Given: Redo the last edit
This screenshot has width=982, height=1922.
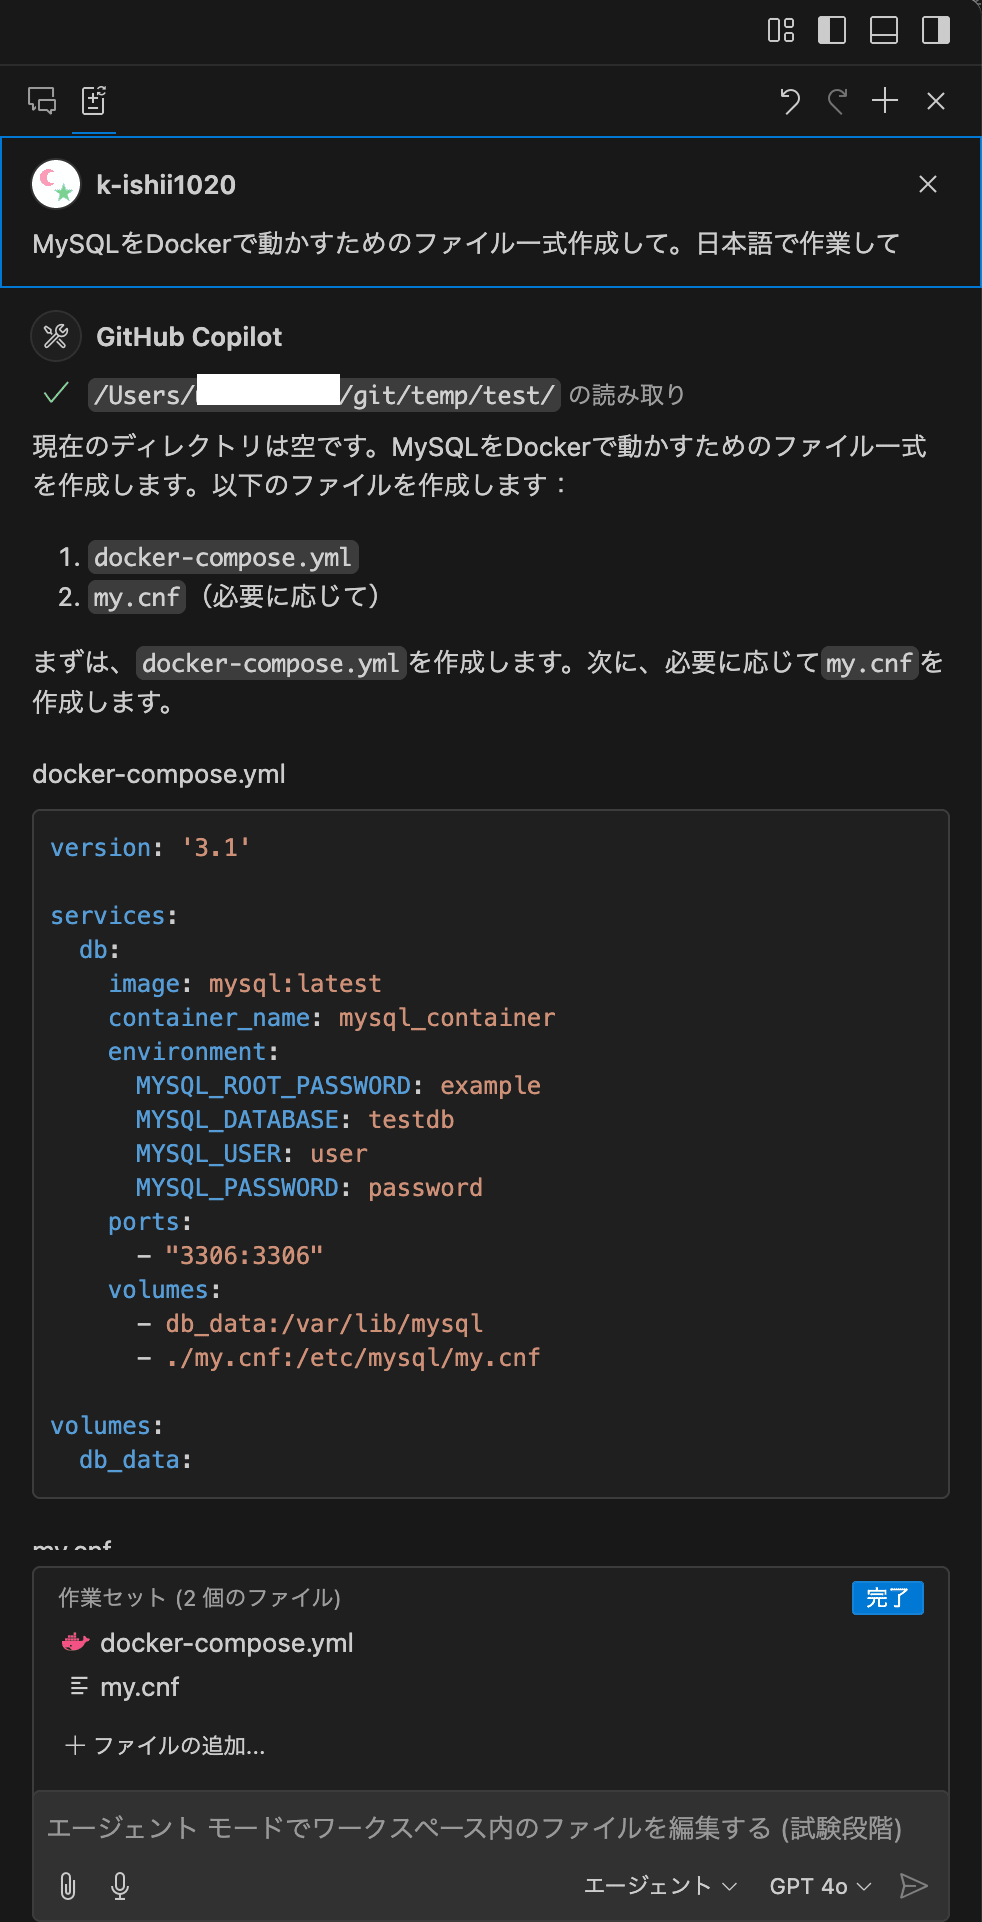Looking at the screenshot, I should (x=838, y=101).
